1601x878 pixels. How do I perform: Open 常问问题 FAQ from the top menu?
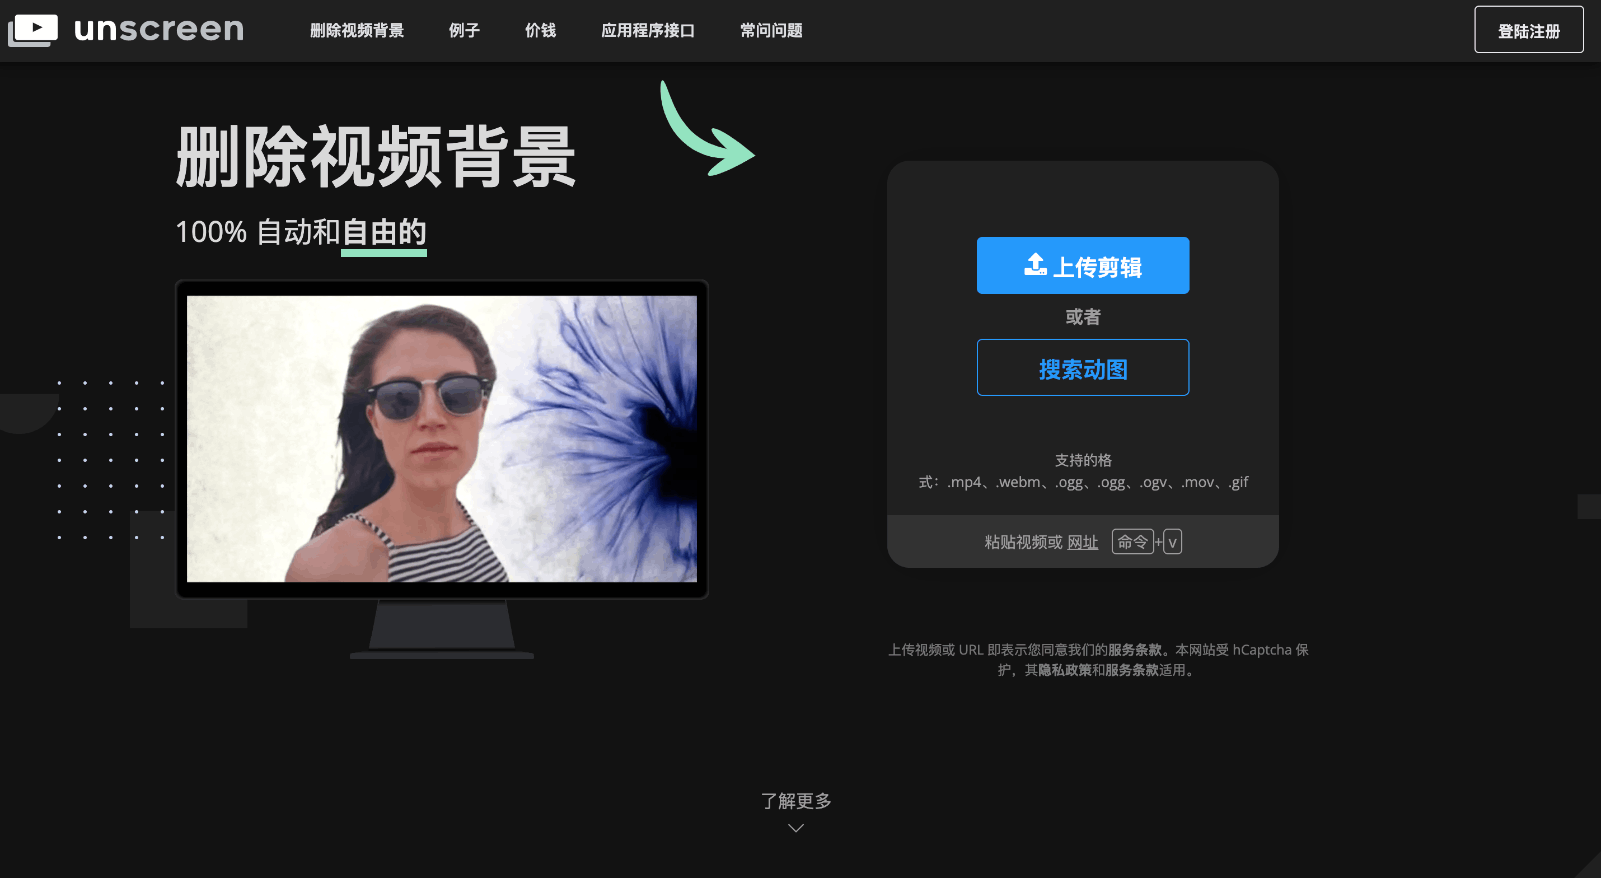click(771, 31)
